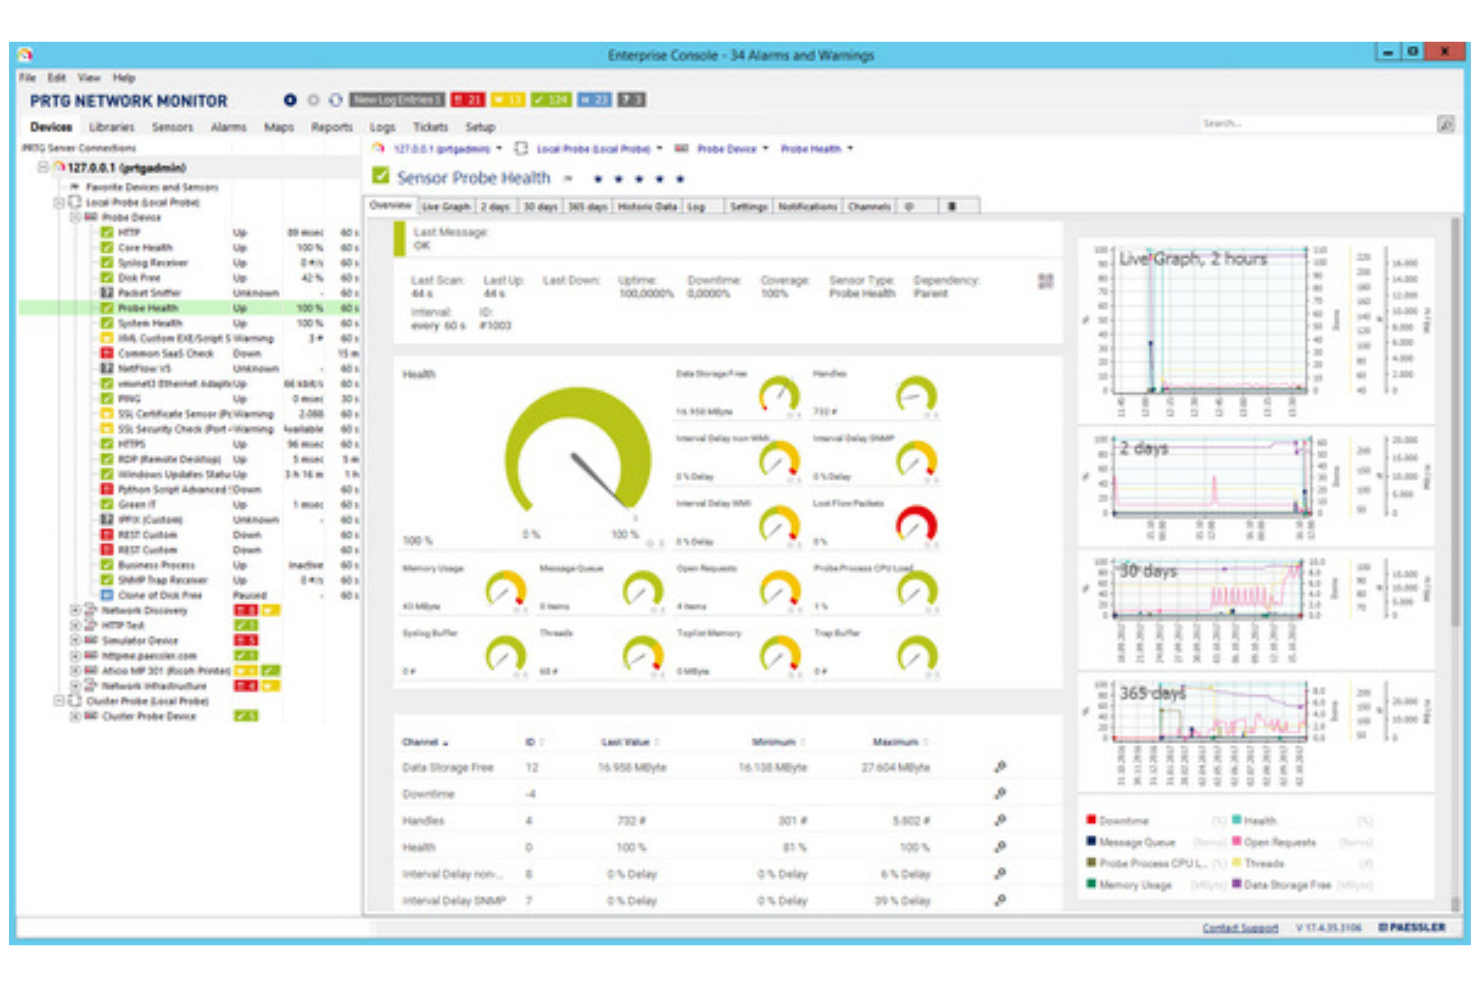Click the blue paused sensors count icon
This screenshot has width=1480, height=987.
pos(595,99)
